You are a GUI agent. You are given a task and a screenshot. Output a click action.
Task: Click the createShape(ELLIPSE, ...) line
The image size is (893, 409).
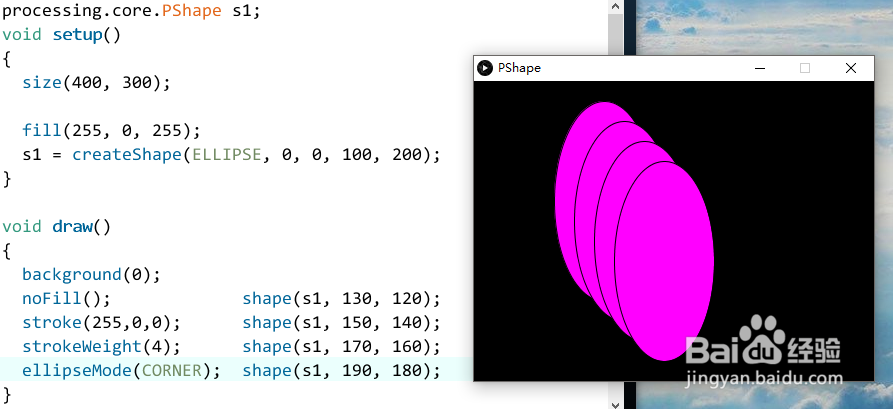232,154
